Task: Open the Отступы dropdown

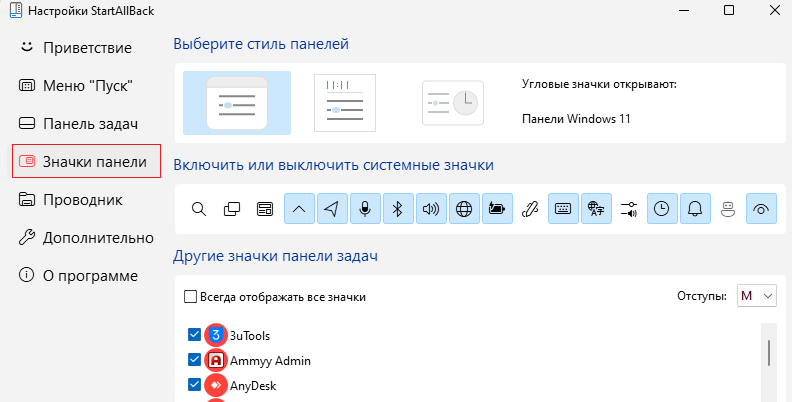Action: pos(757,296)
